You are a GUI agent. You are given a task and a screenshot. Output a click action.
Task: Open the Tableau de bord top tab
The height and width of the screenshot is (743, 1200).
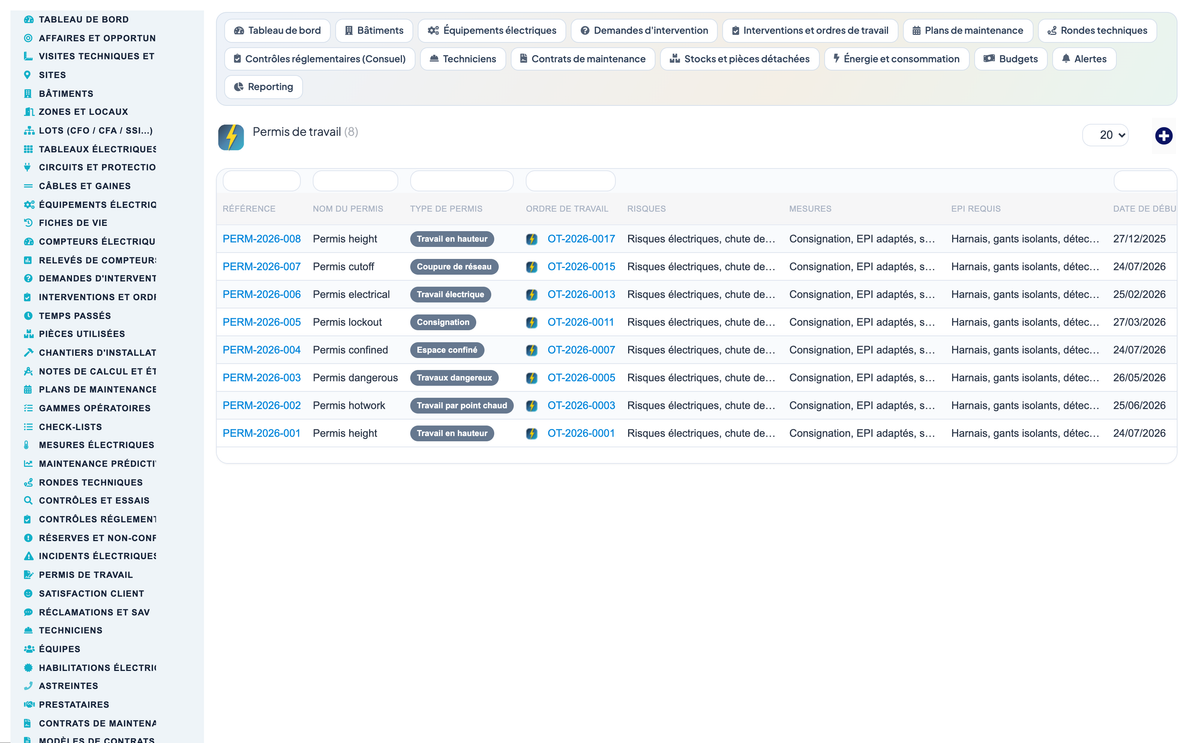coord(277,31)
